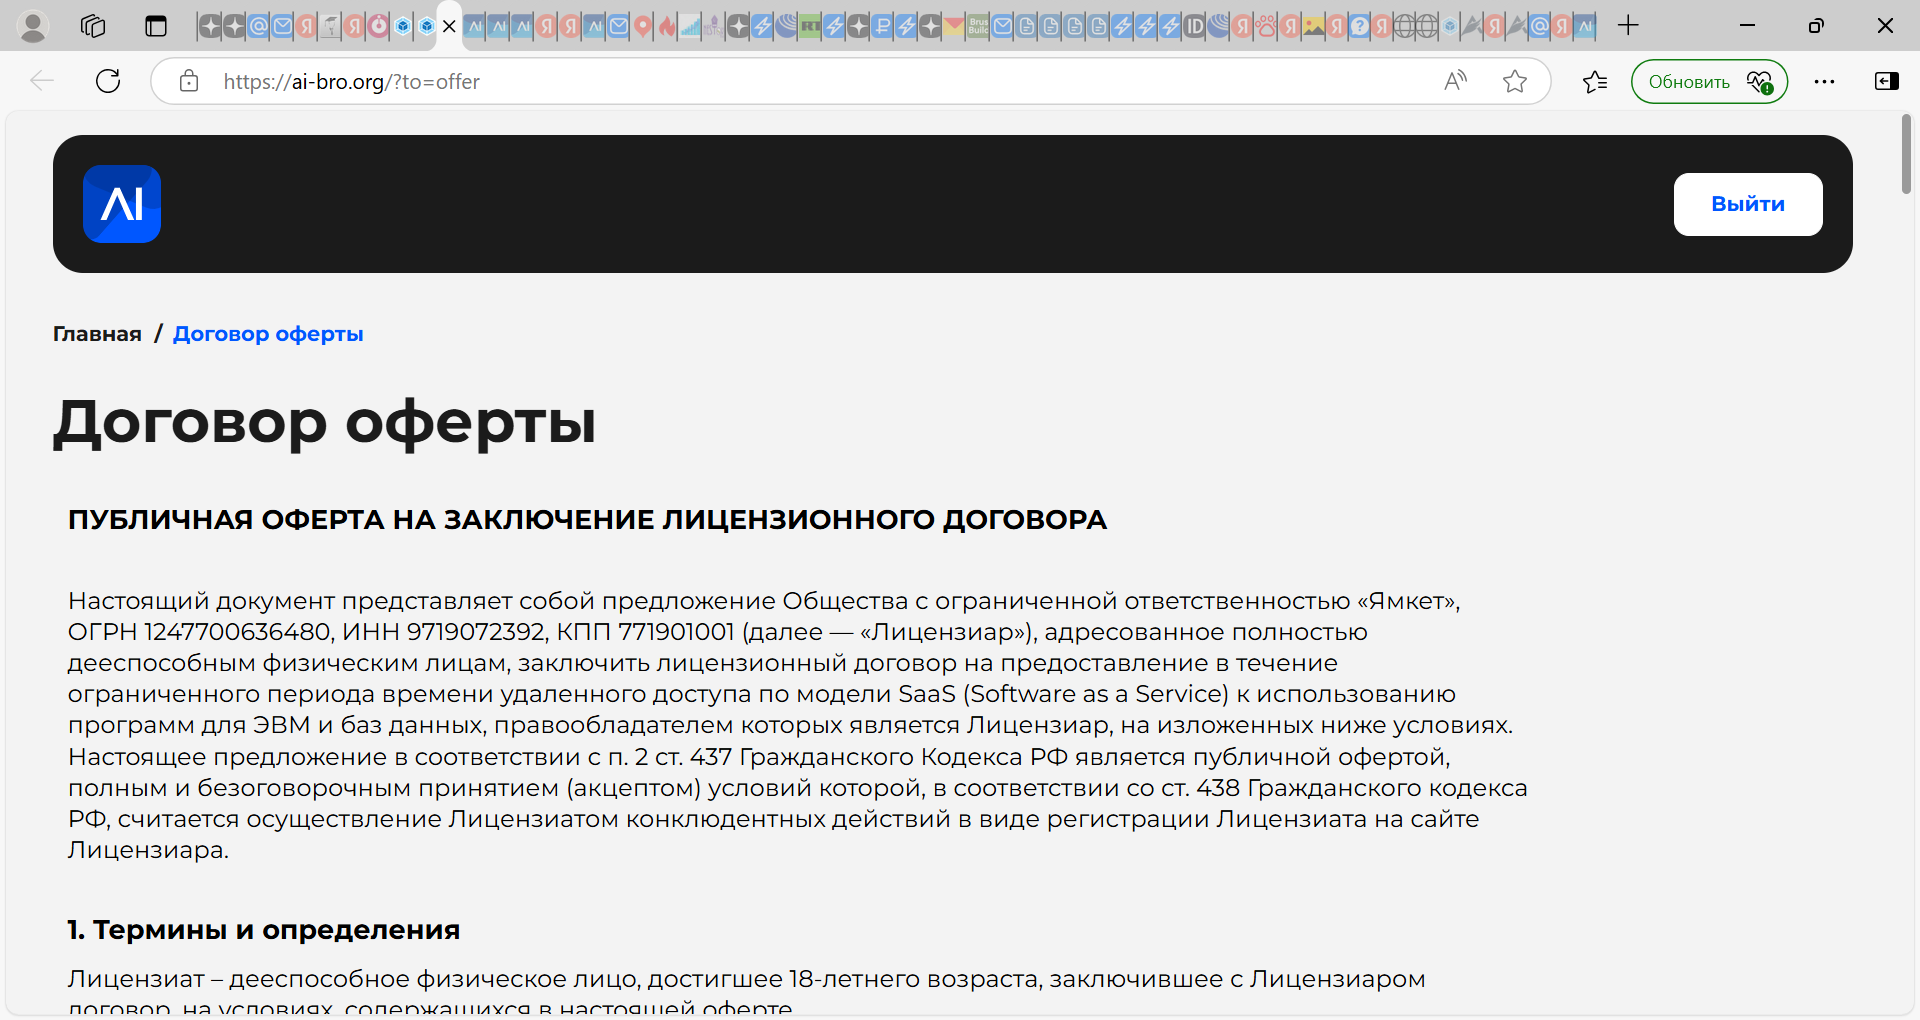Click the Договор оферты breadcrumb link
Image resolution: width=1920 pixels, height=1020 pixels.
pyautogui.click(x=268, y=334)
